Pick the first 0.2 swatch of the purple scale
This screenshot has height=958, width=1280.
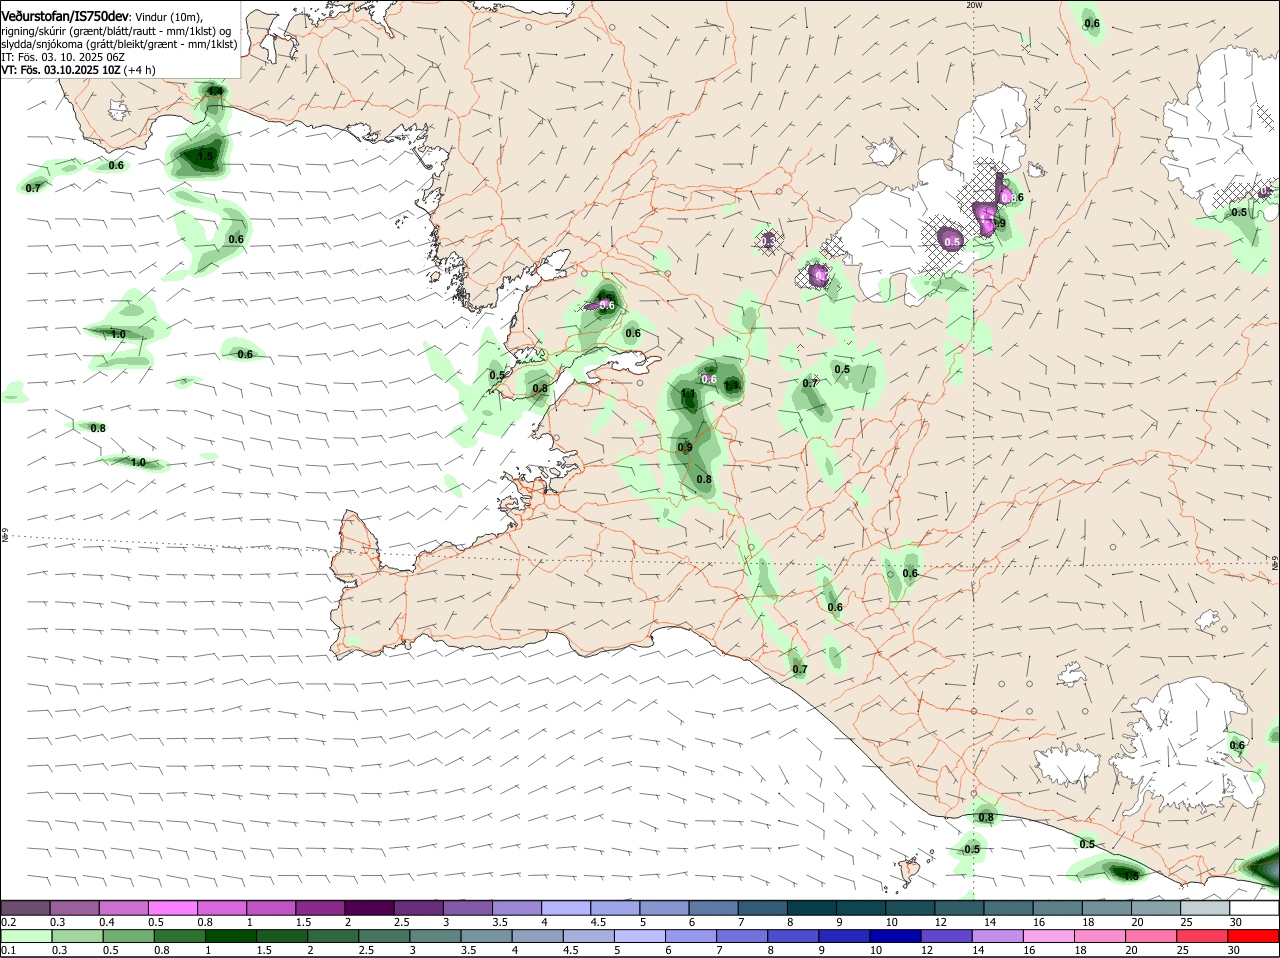(26, 907)
